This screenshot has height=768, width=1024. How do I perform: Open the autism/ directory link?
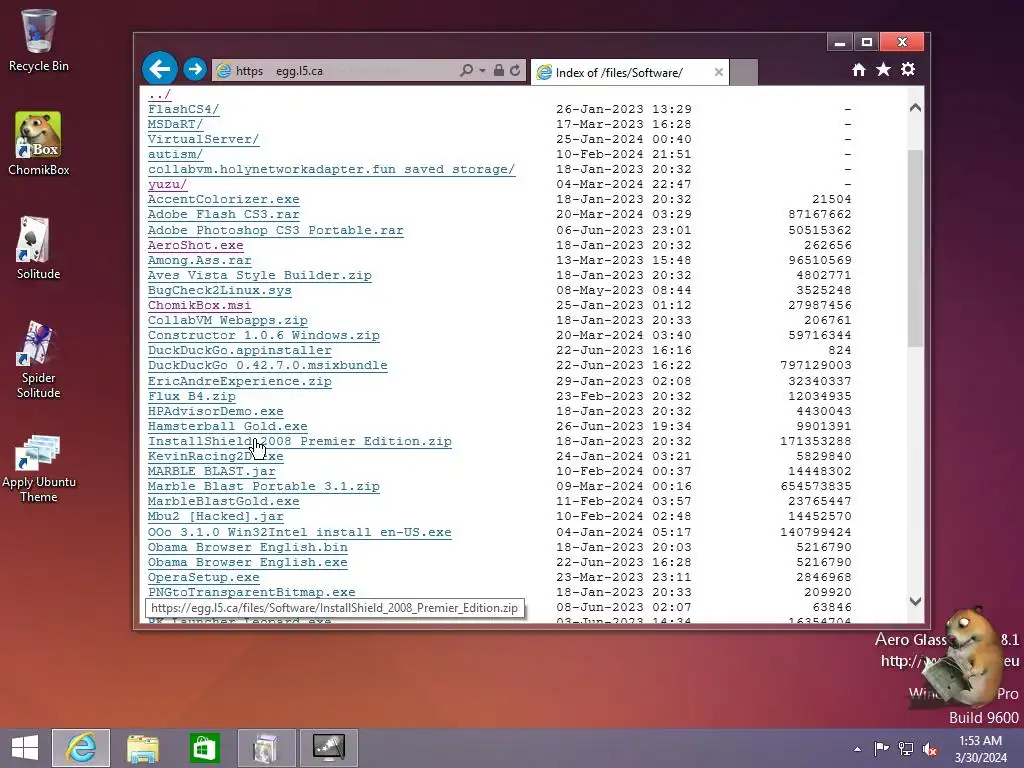click(175, 154)
